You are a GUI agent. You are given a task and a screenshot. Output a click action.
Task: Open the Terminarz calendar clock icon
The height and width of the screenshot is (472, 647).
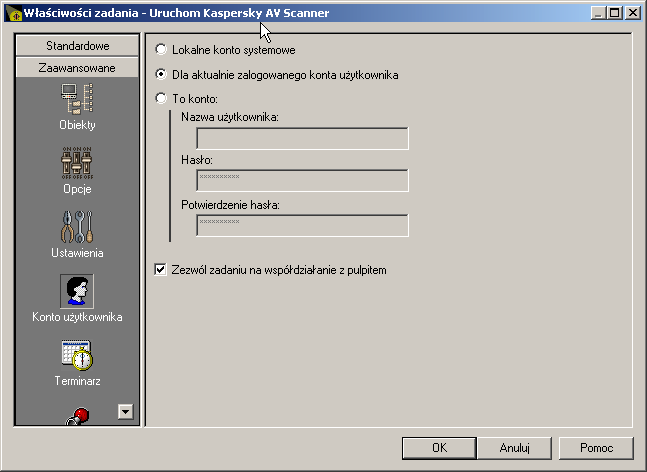tap(77, 355)
